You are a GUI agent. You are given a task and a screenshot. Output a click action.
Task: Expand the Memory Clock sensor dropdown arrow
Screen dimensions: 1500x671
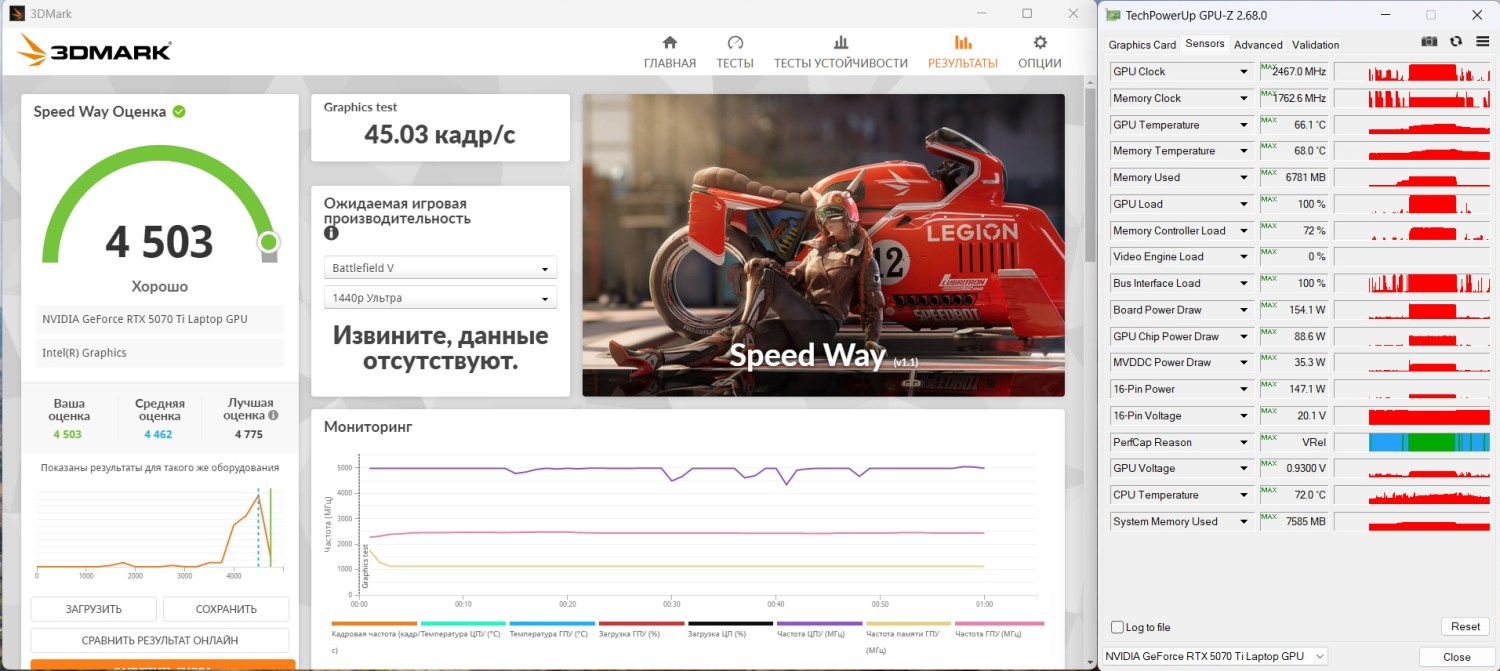pyautogui.click(x=1245, y=98)
